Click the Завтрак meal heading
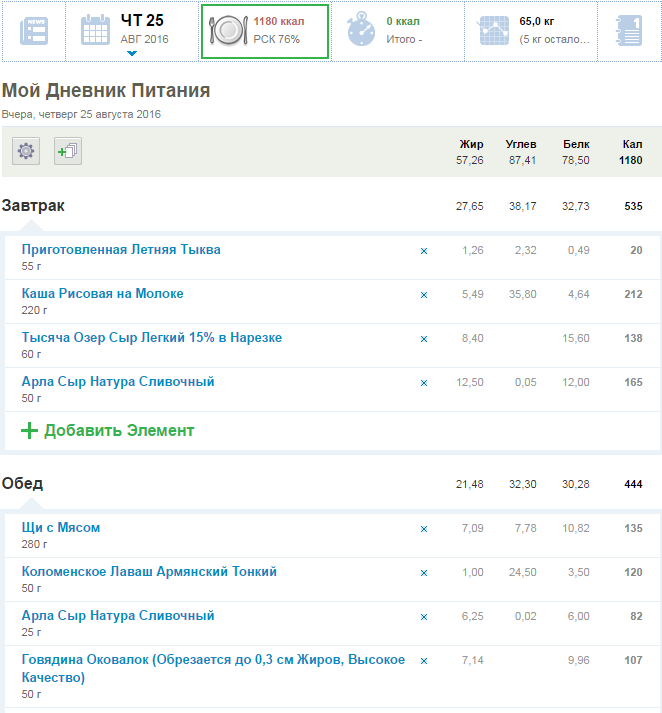The width and height of the screenshot is (662, 713). click(33, 206)
